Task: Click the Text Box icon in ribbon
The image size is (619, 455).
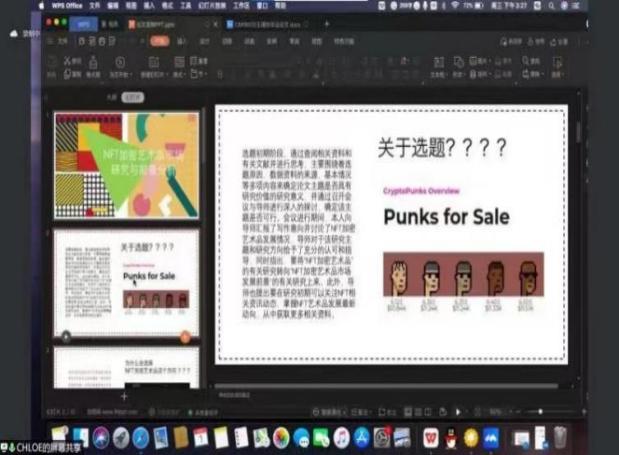Action: 439,62
